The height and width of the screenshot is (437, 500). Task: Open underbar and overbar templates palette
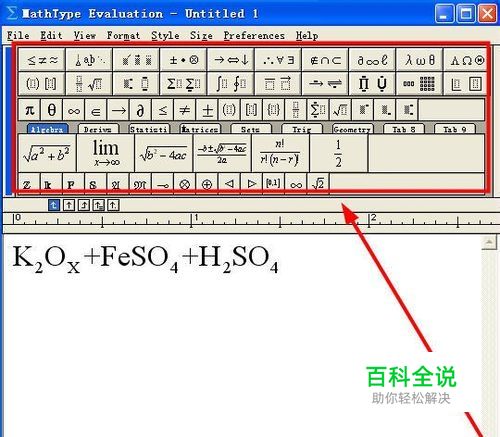click(278, 84)
